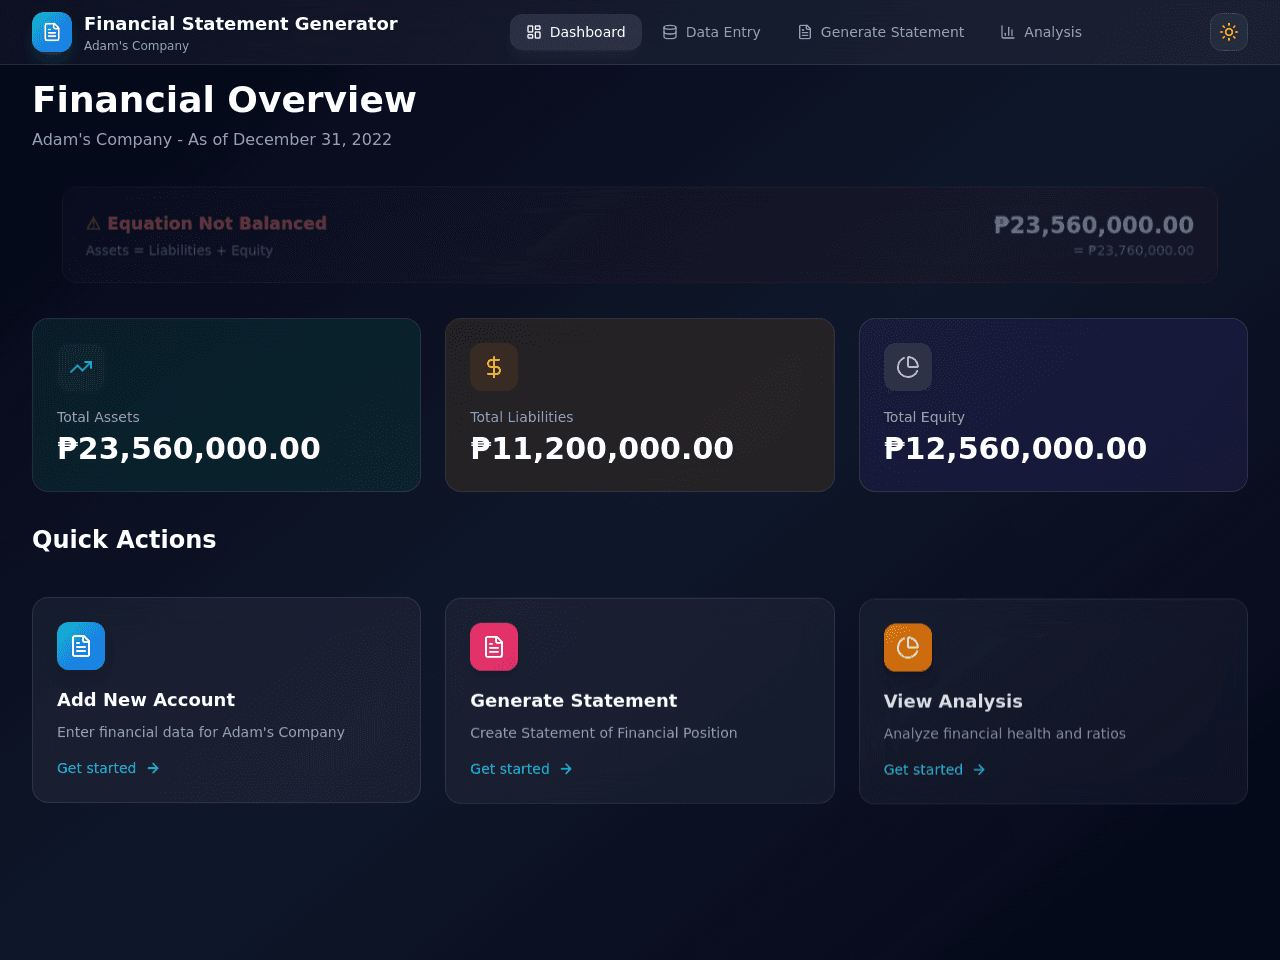
Task: Click the orange View Analysis pie icon
Action: (x=908, y=648)
